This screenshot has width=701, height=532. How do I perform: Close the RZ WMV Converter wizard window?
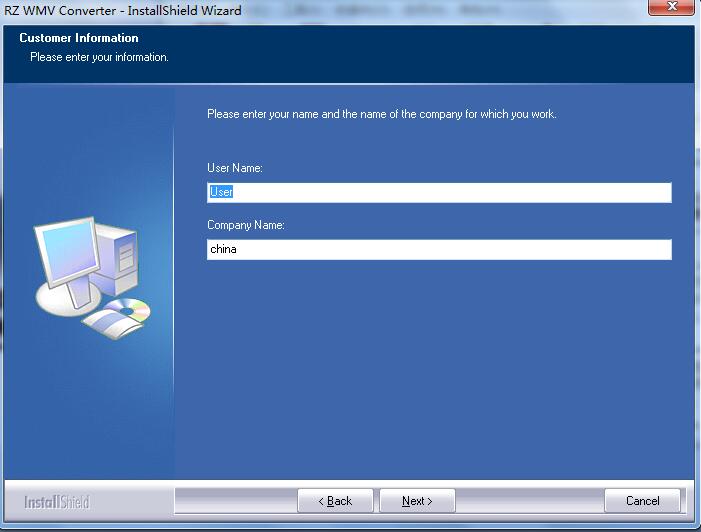tap(671, 7)
